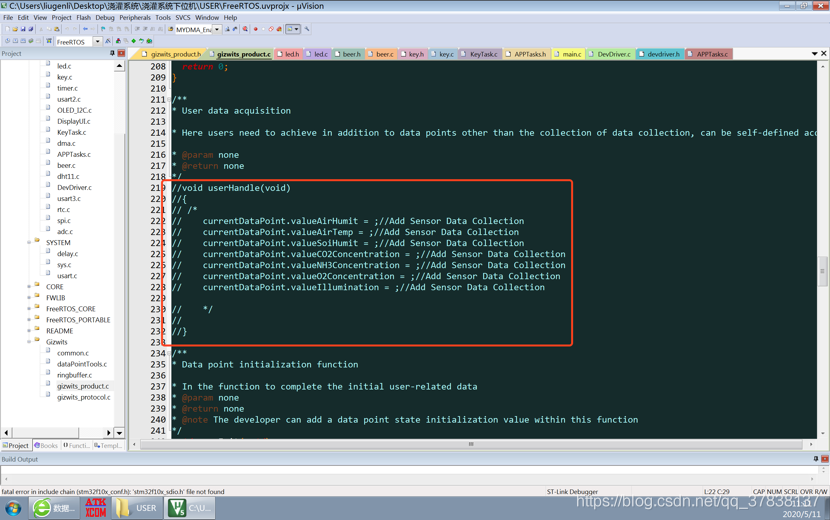
Task: Click the Rebuild all target files icon
Action: pyautogui.click(x=23, y=41)
